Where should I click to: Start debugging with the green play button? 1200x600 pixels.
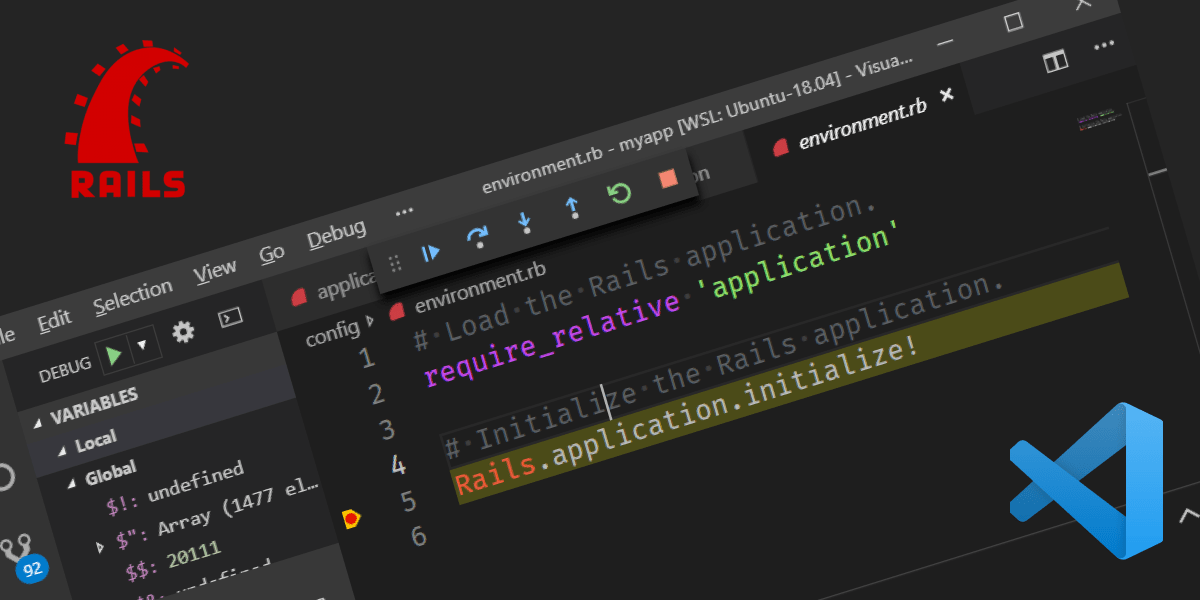click(115, 356)
